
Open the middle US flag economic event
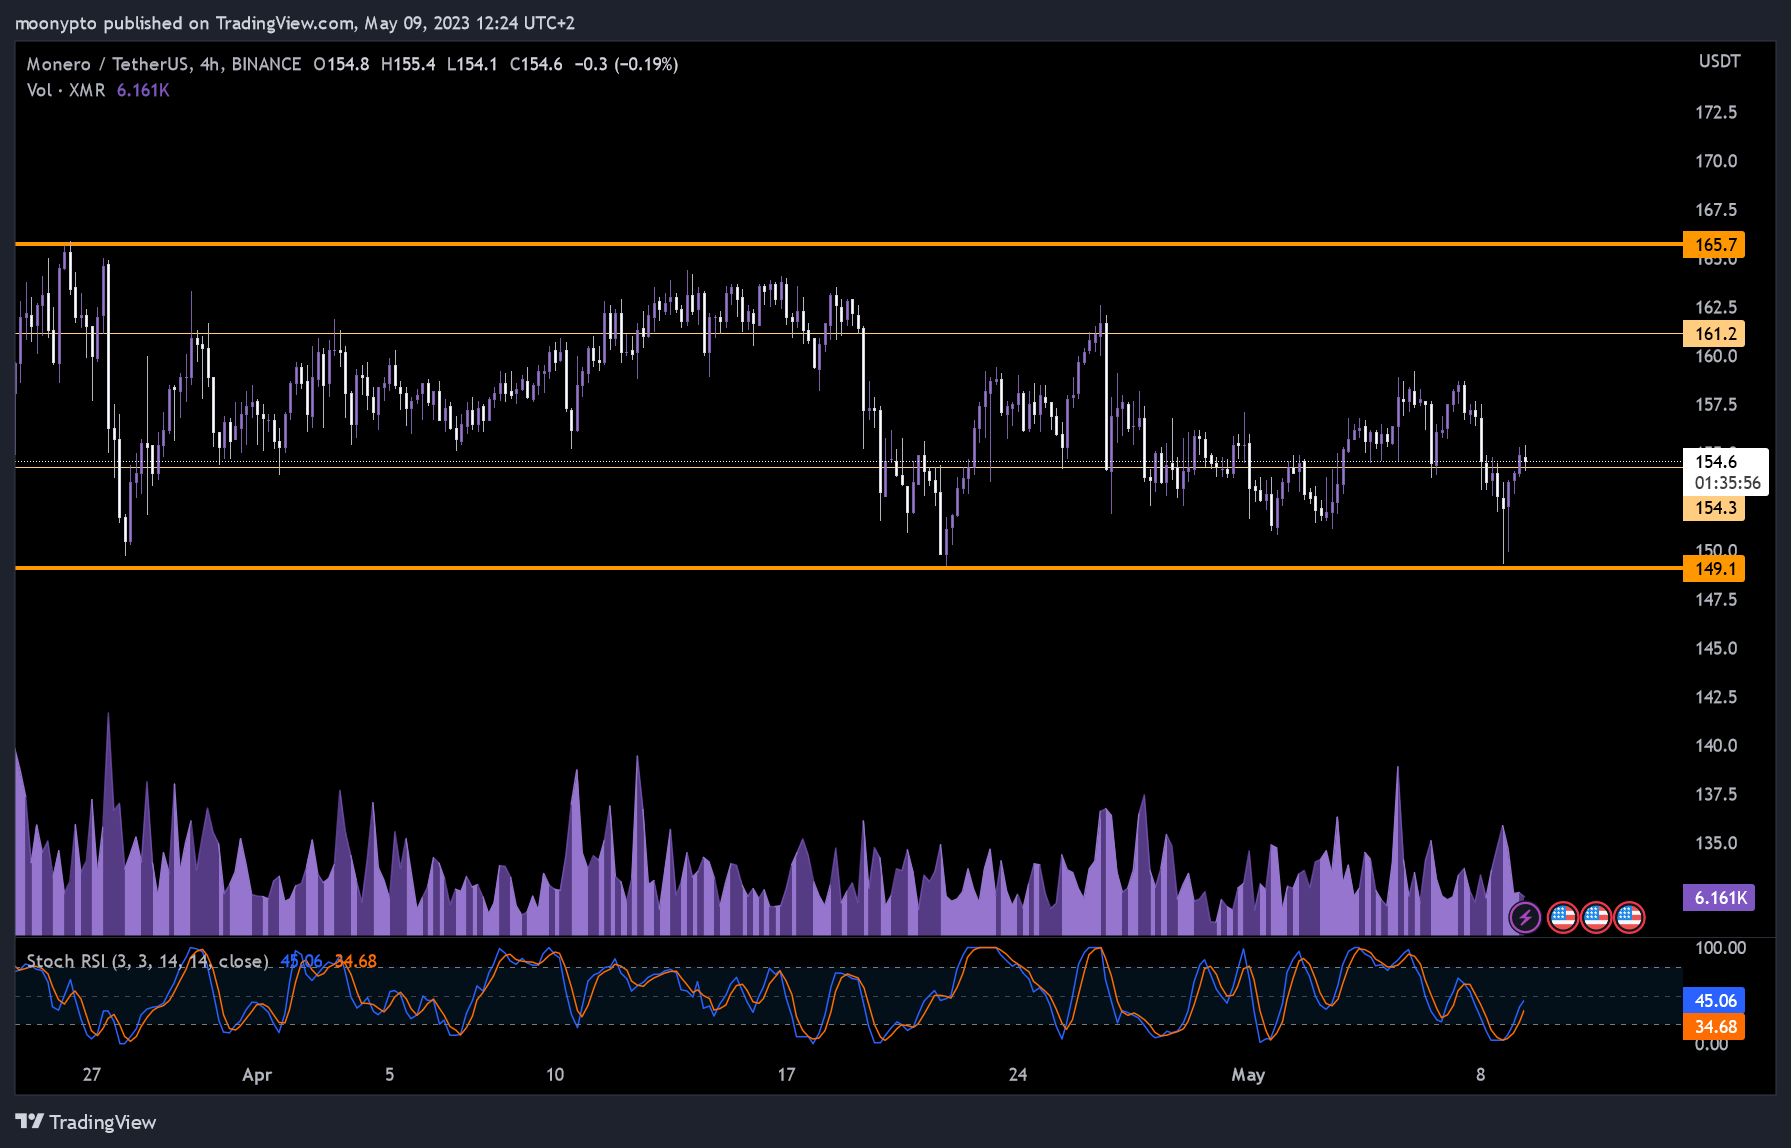coord(1596,916)
